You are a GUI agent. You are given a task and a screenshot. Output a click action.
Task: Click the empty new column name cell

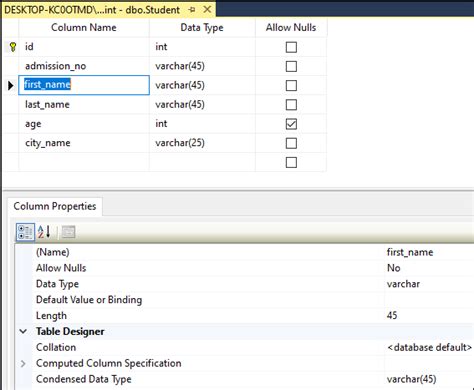coord(84,162)
